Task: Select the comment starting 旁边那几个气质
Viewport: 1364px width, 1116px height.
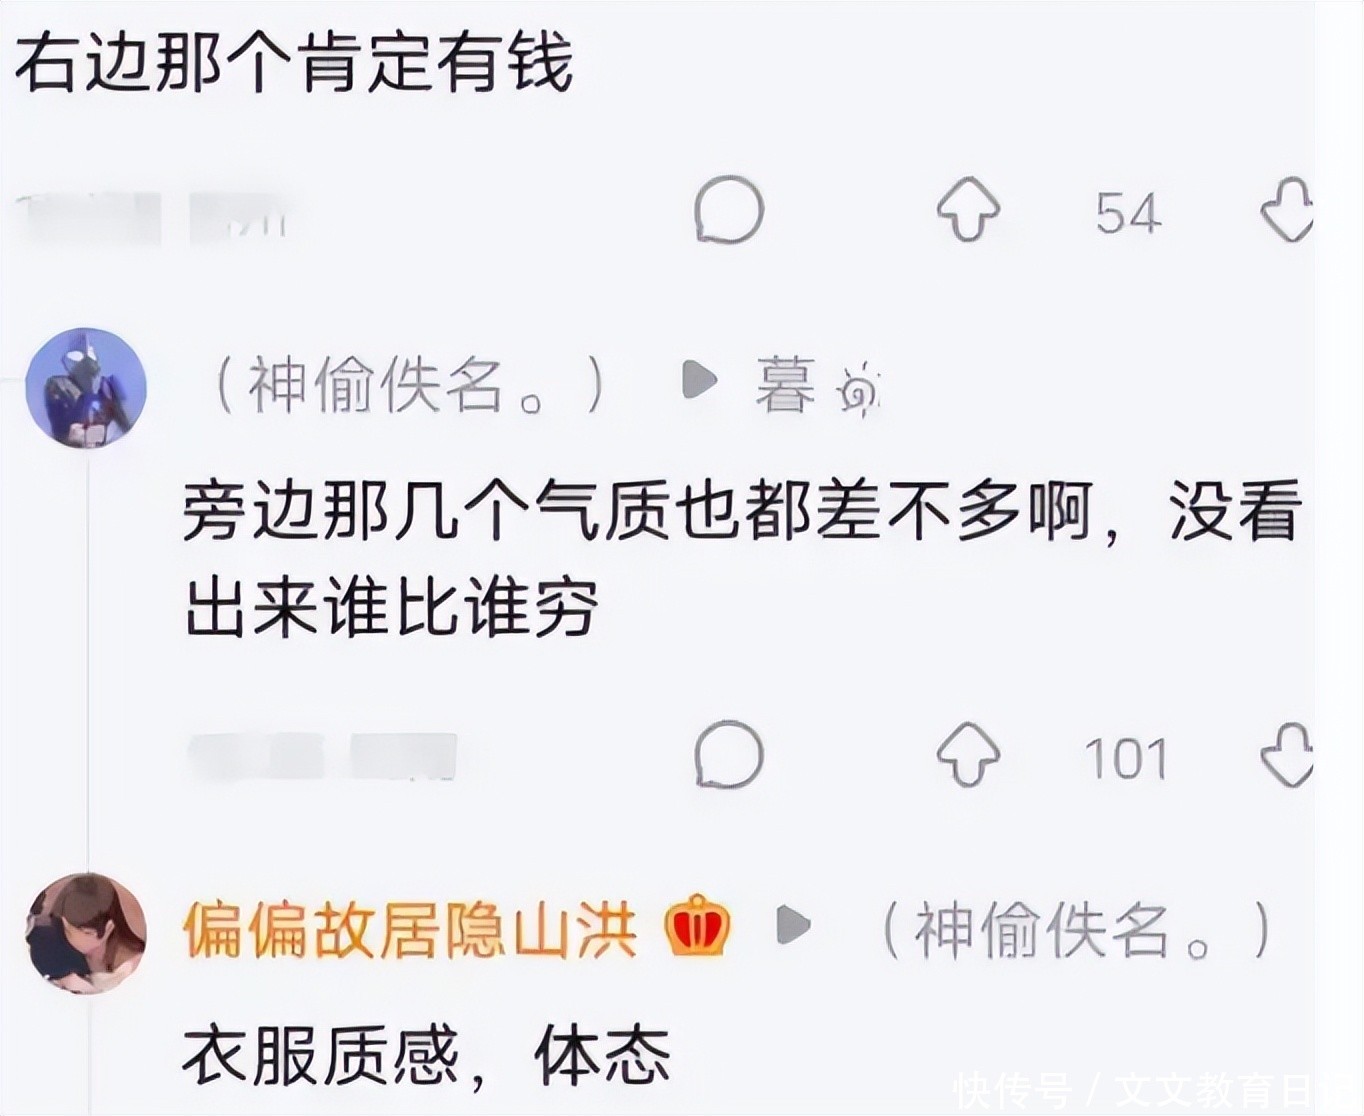Action: (x=742, y=557)
